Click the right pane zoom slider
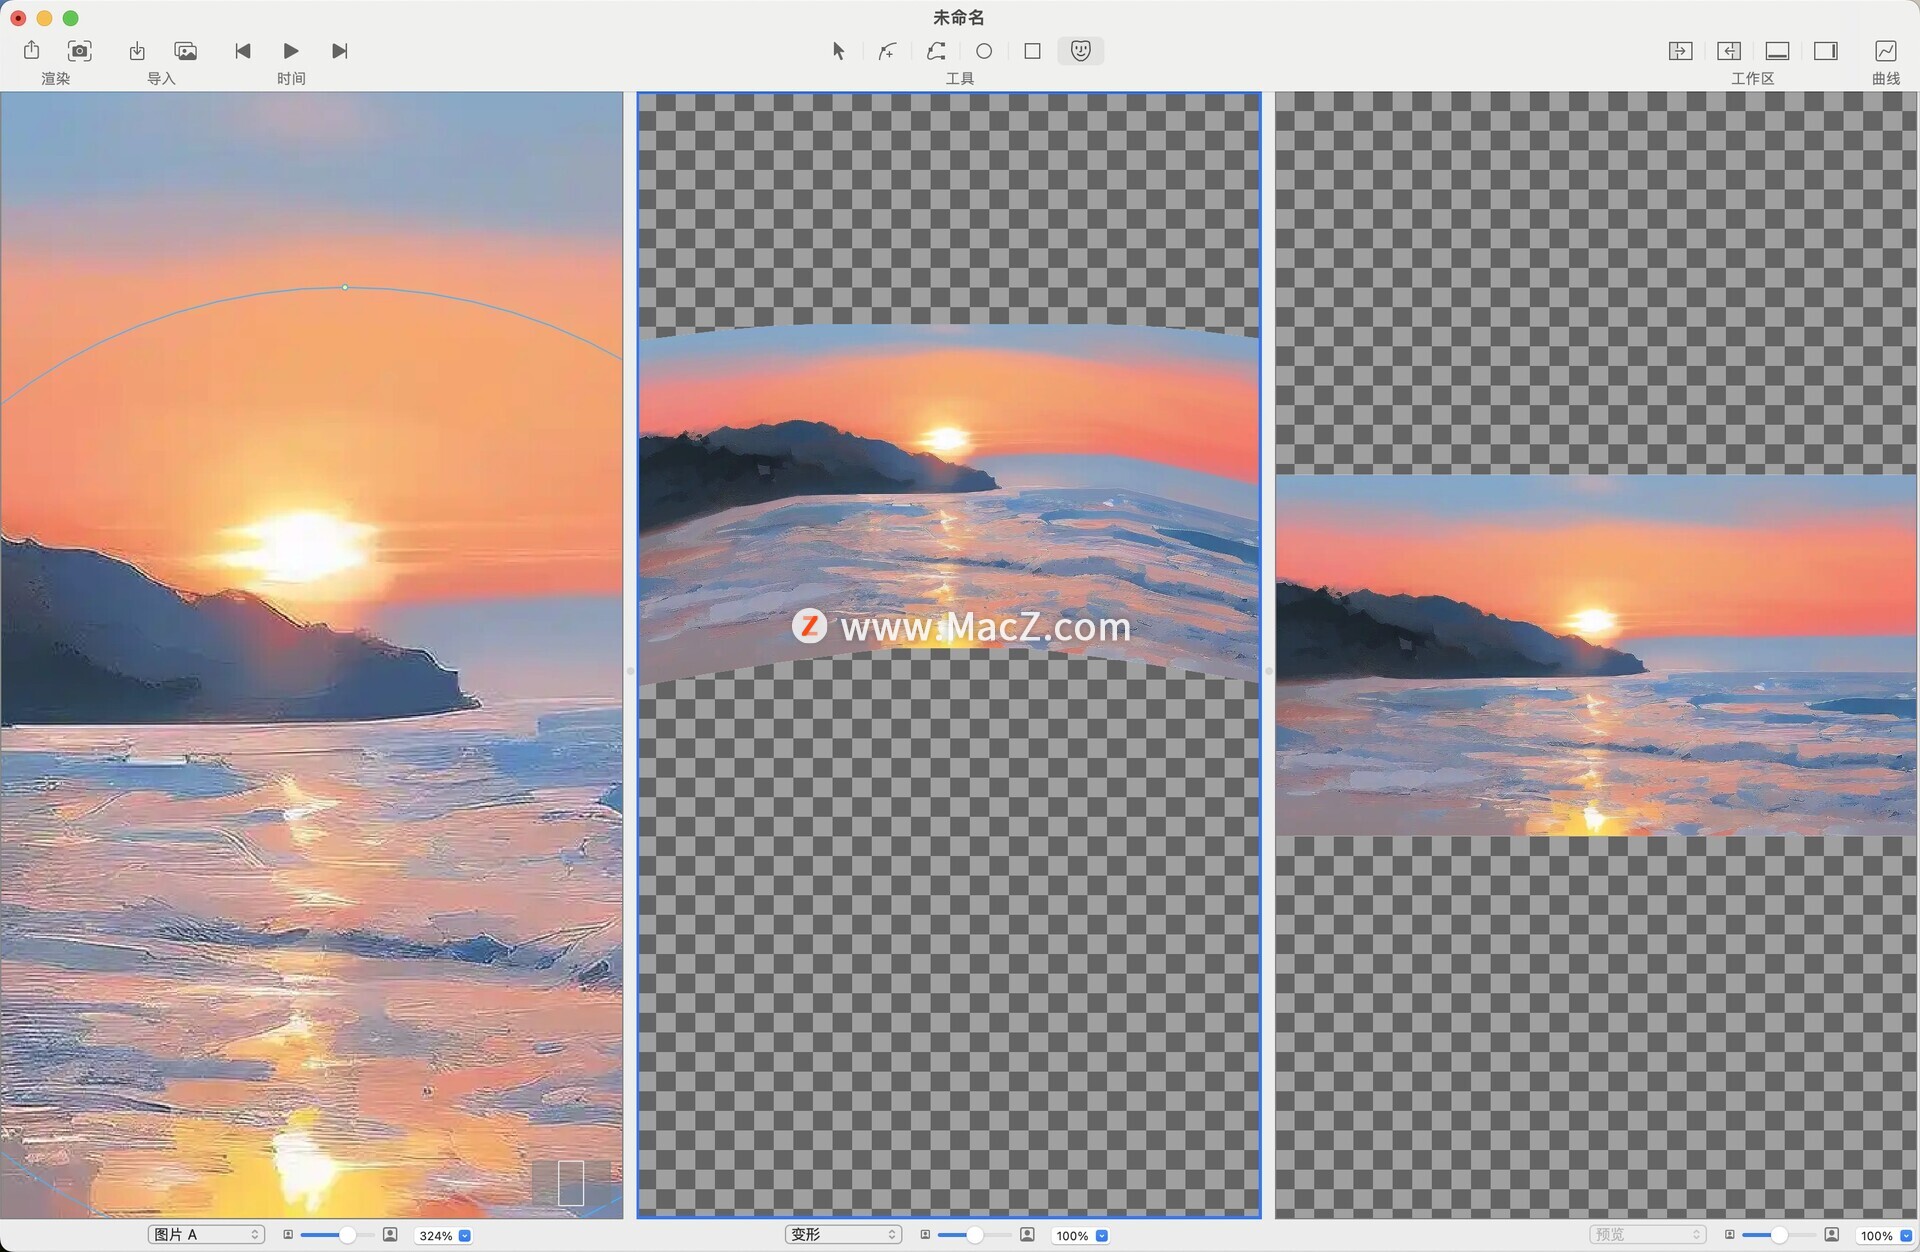The image size is (1920, 1252). click(1779, 1235)
